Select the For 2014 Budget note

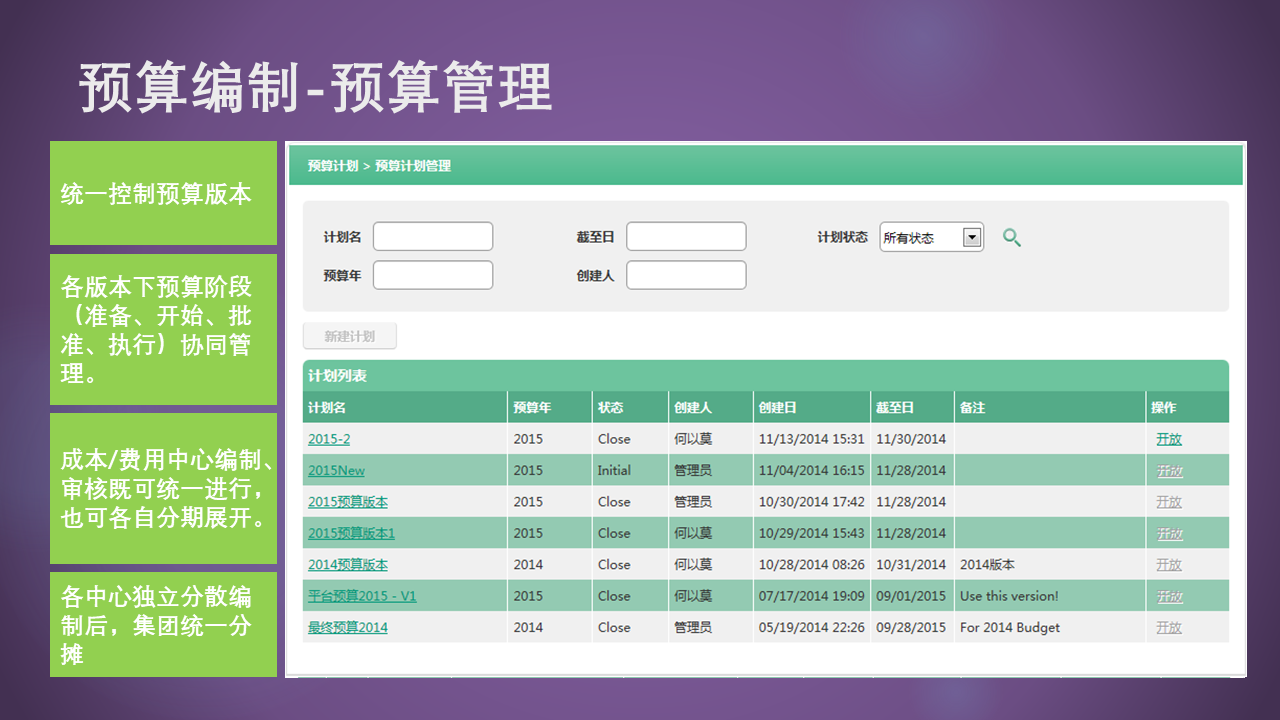tap(1010, 628)
